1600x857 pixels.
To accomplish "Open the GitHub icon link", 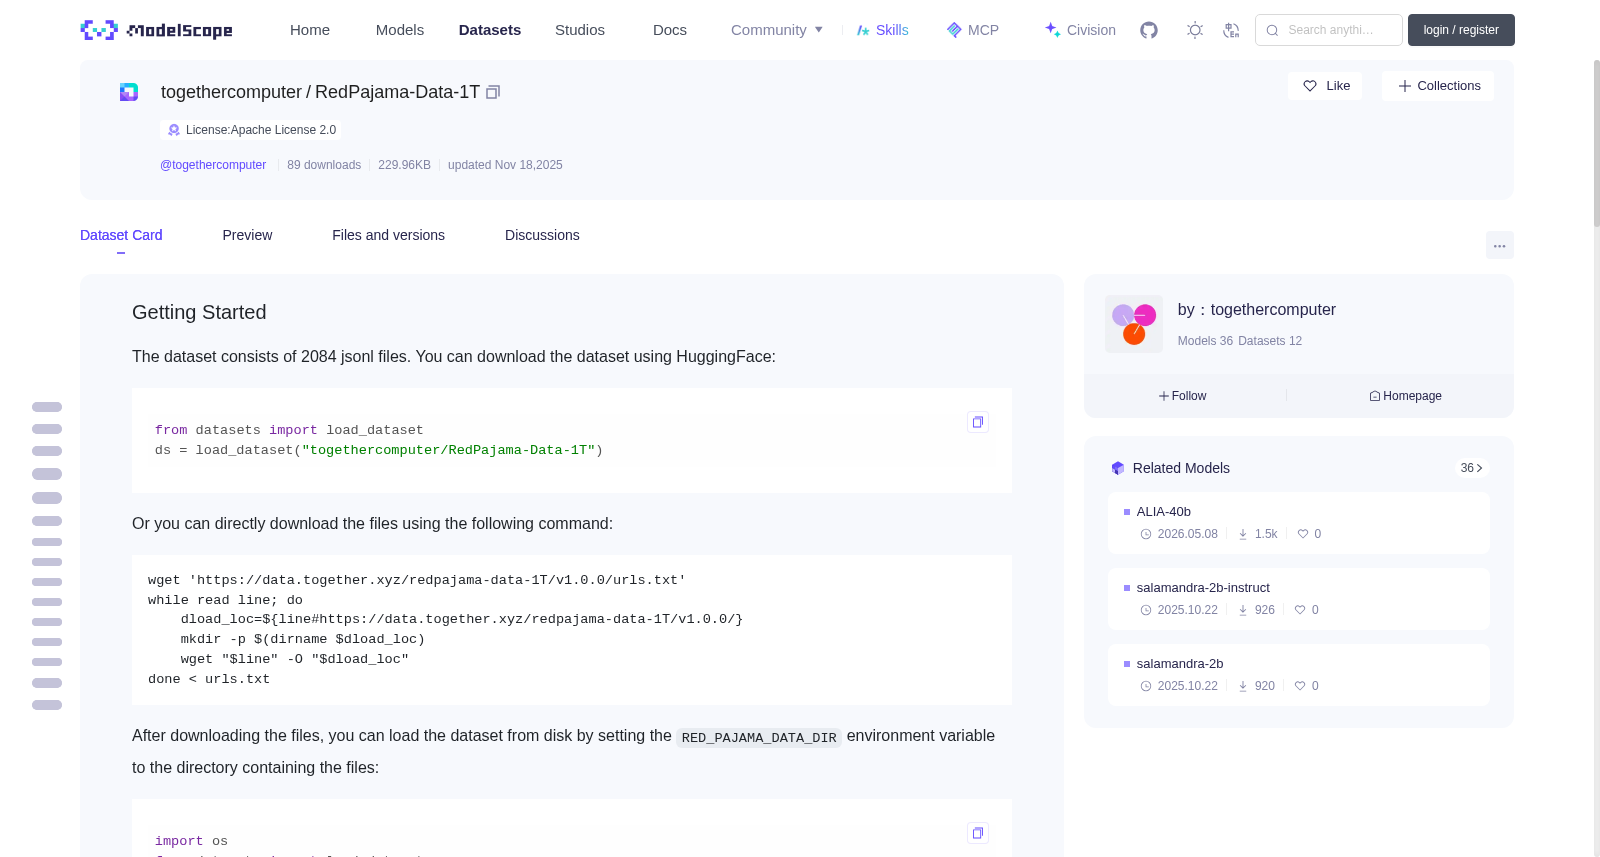I will coord(1149,30).
